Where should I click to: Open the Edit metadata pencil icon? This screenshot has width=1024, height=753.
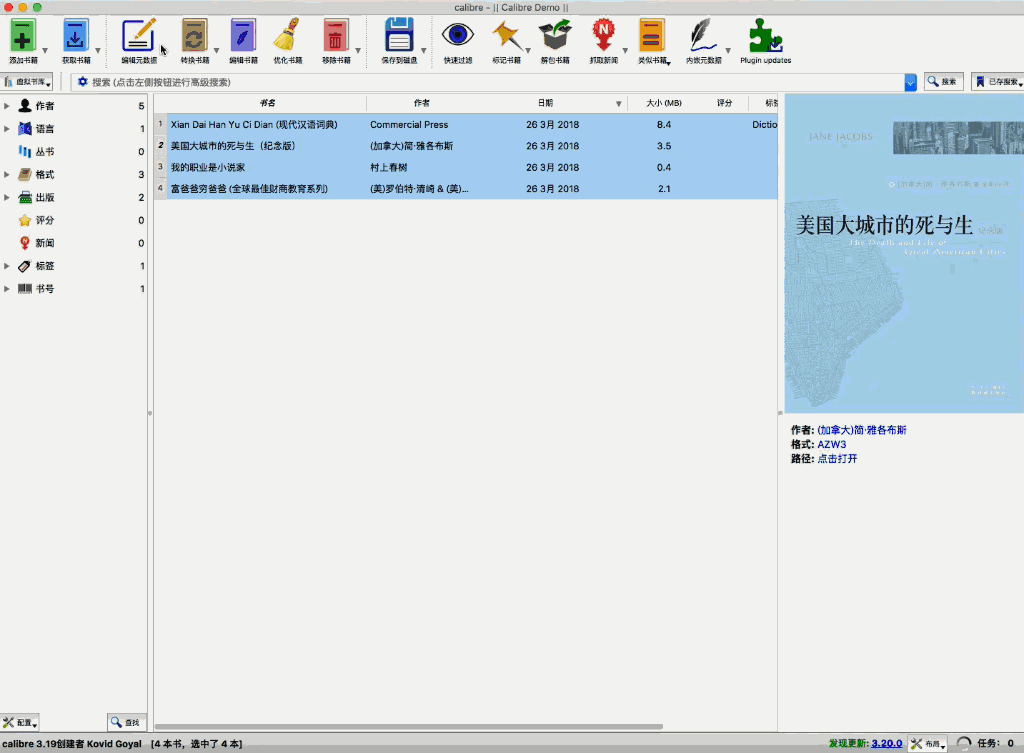138,36
